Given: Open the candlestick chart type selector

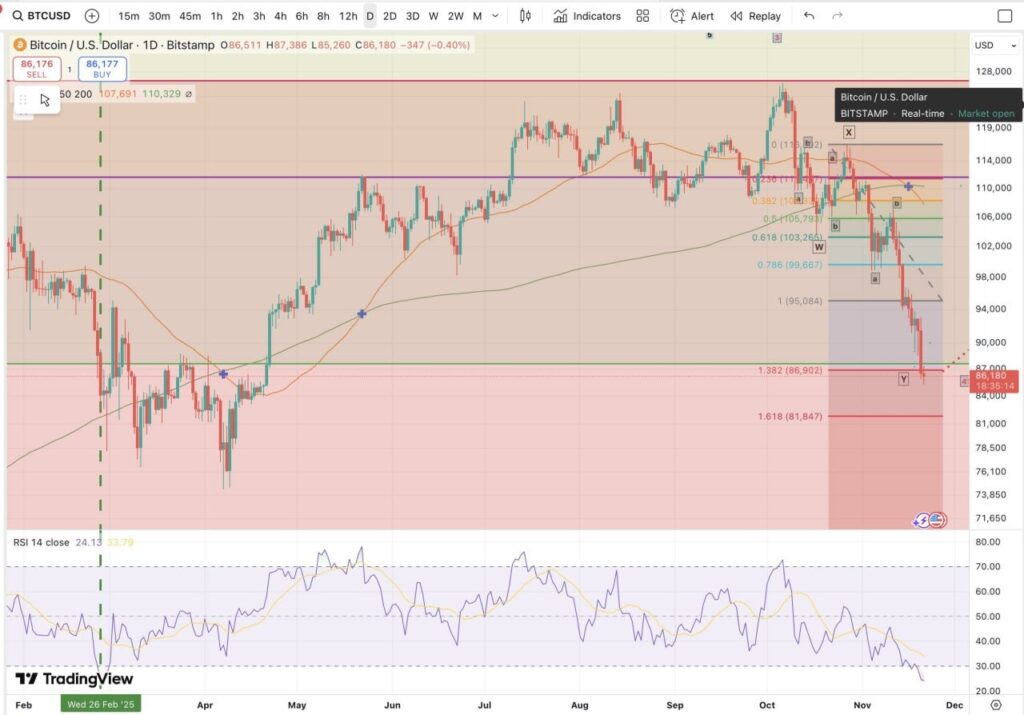Looking at the screenshot, I should click(x=525, y=16).
